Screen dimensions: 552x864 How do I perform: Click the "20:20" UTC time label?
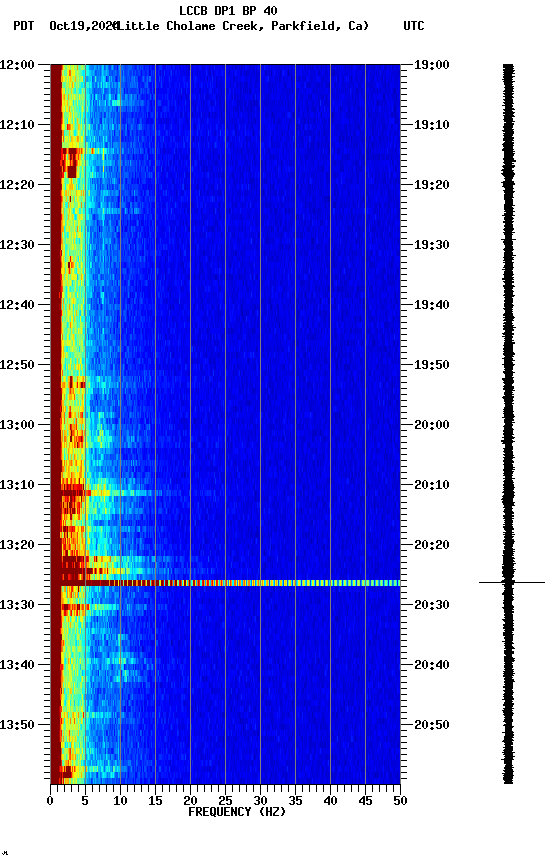pos(432,546)
